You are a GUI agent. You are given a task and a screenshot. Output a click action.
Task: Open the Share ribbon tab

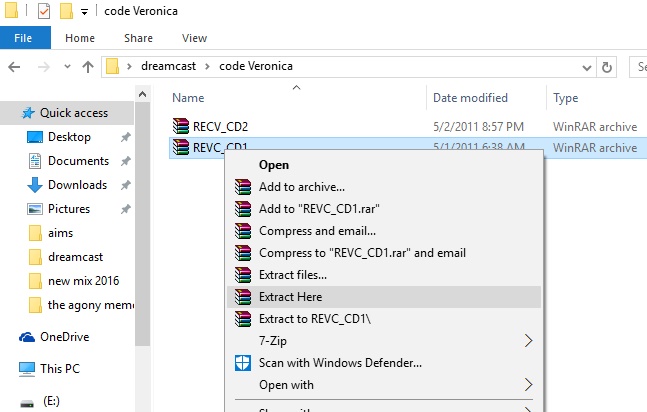tap(138, 38)
